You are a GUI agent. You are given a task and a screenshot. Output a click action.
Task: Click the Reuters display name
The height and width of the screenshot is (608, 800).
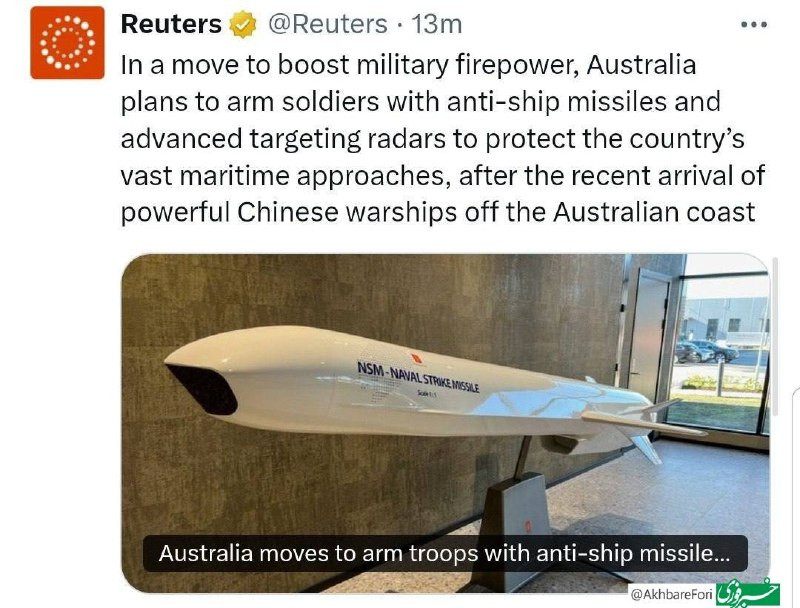(171, 24)
